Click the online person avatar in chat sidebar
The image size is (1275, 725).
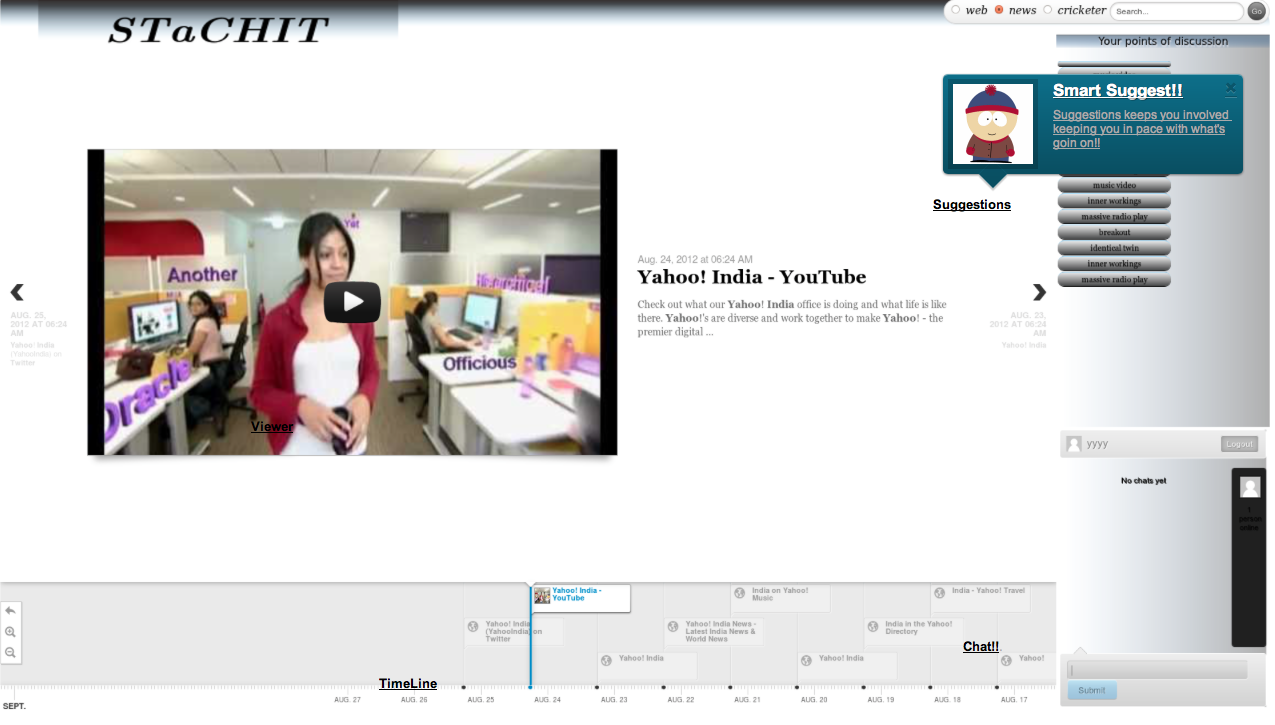1250,487
